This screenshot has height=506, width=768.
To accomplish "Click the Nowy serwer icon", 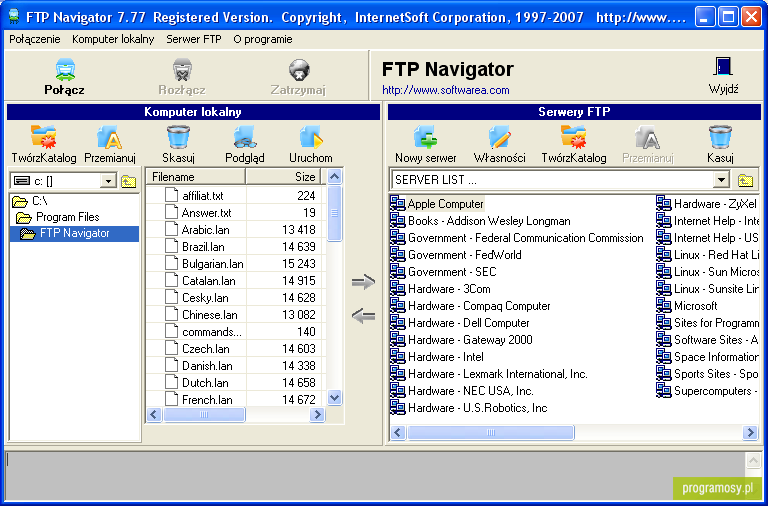I will click(425, 137).
